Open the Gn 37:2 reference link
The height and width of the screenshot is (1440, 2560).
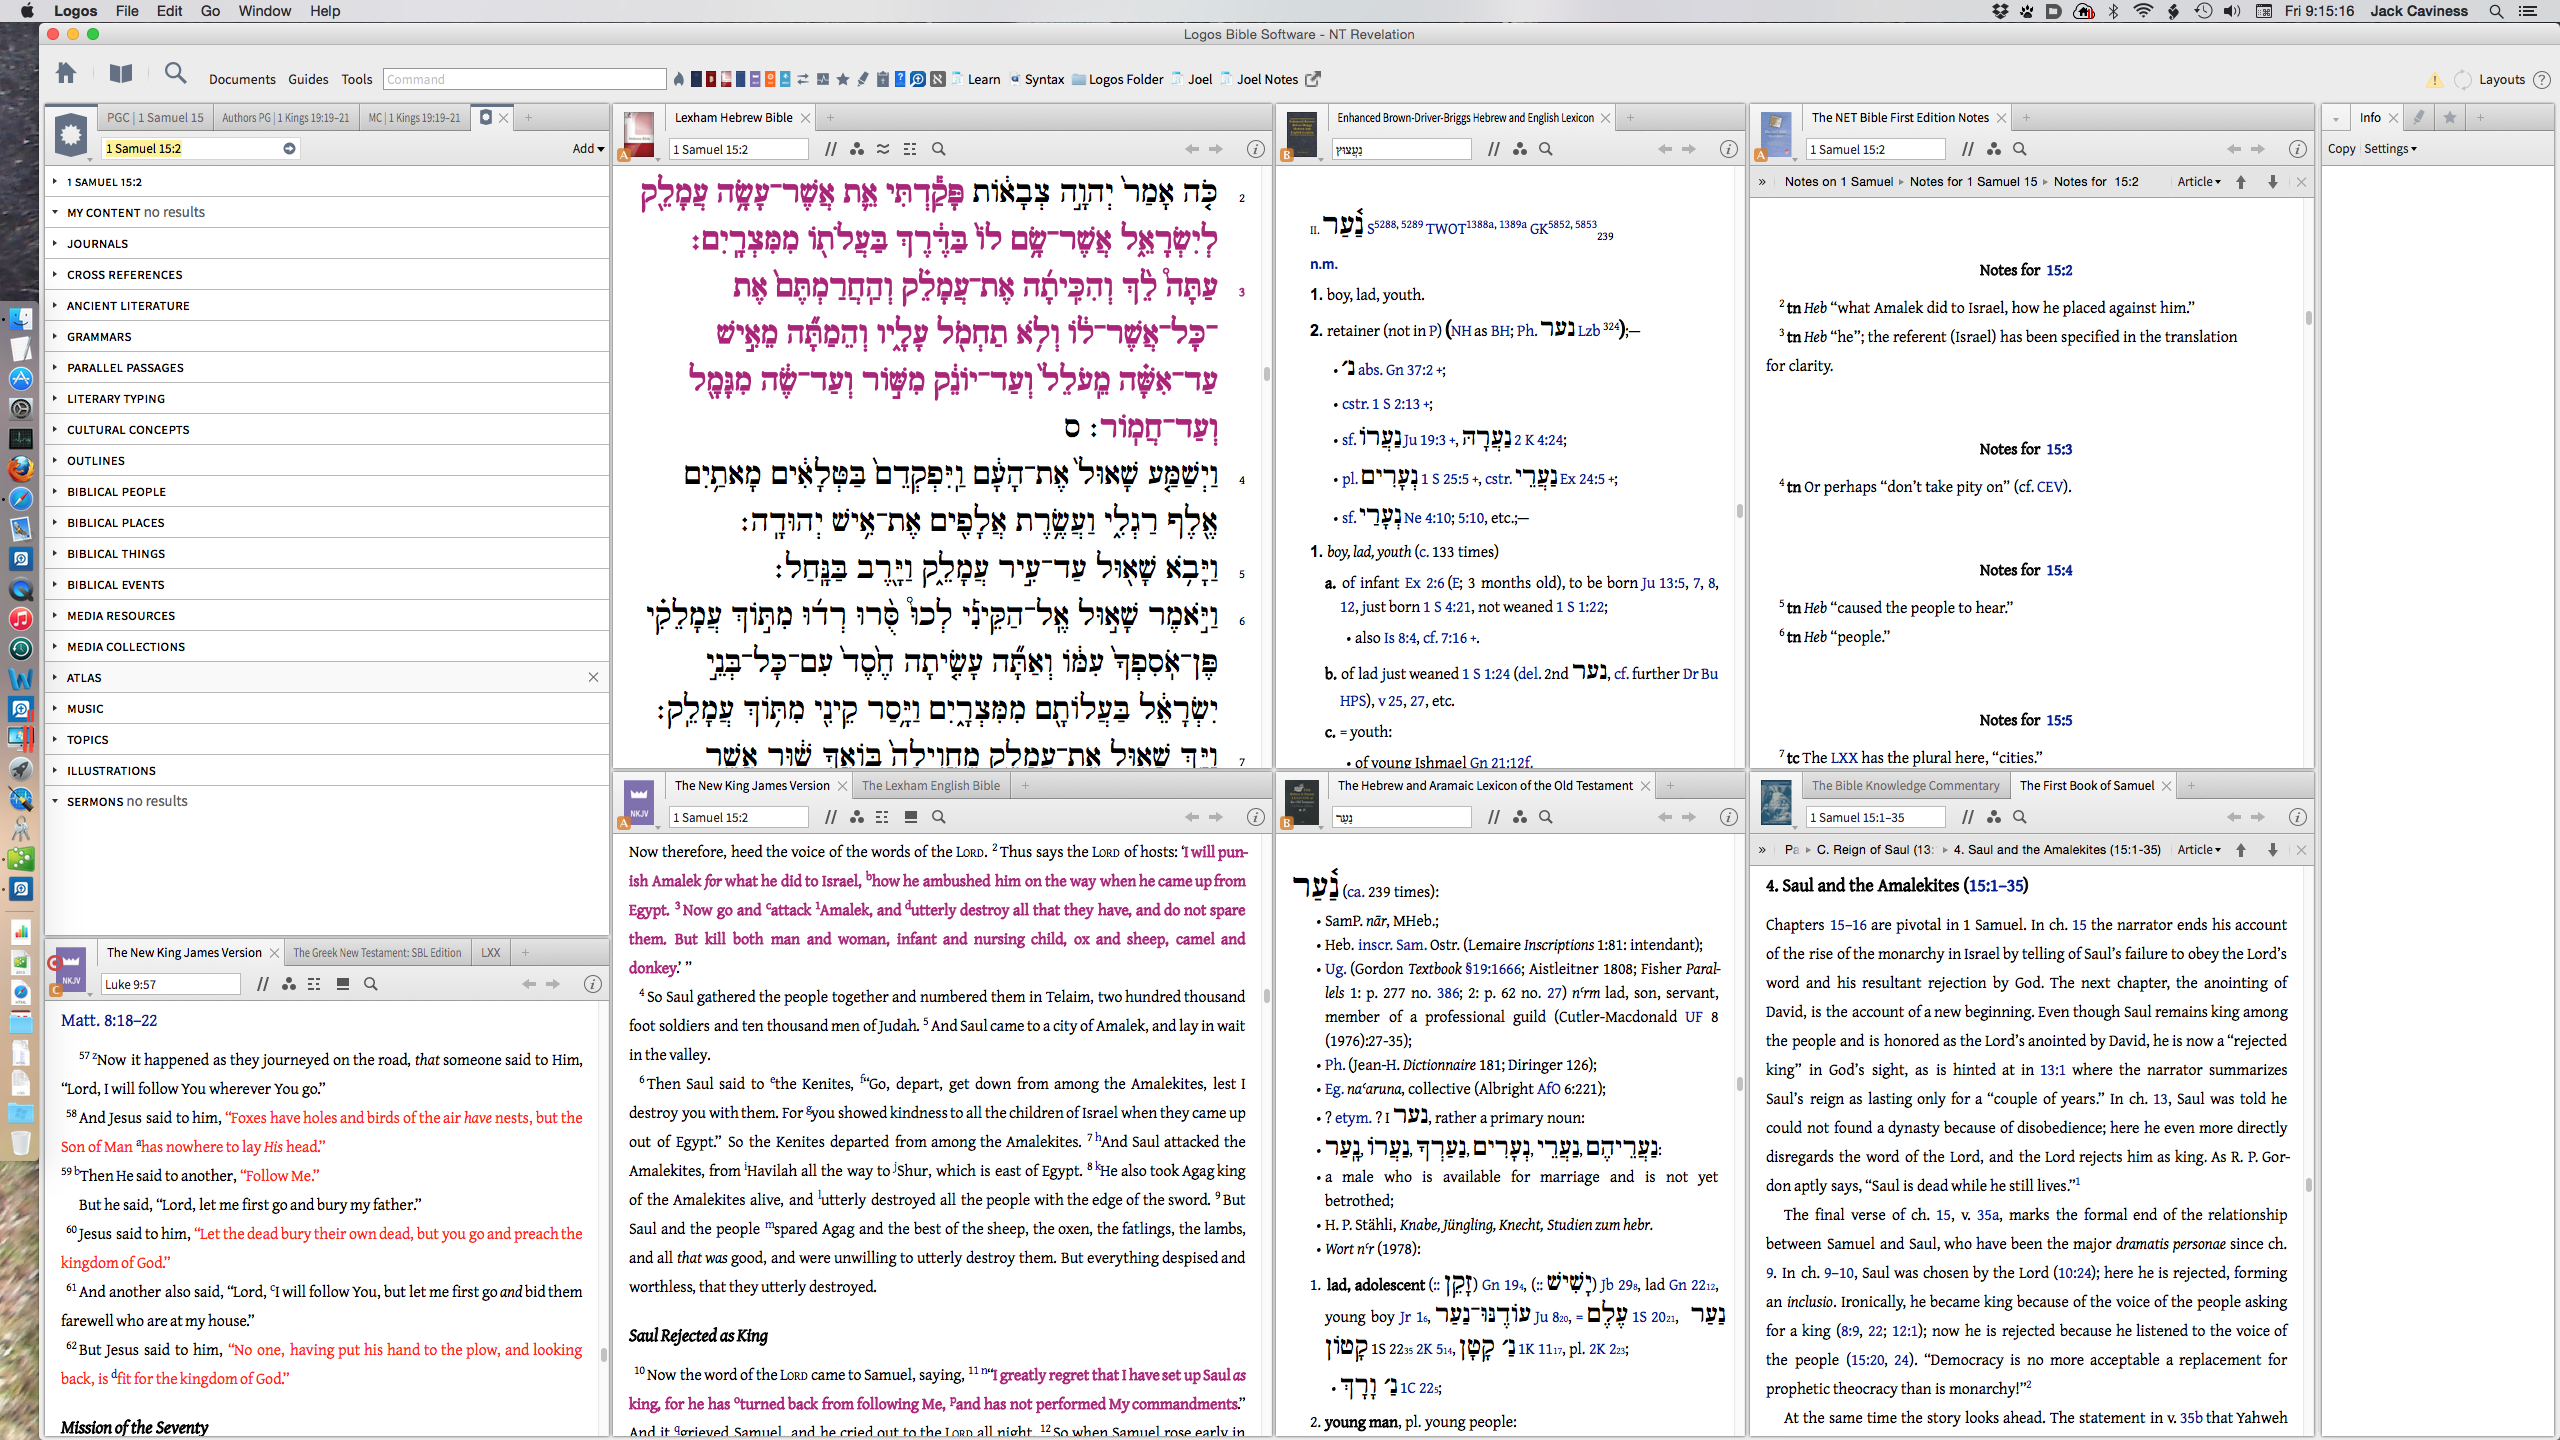point(1408,369)
